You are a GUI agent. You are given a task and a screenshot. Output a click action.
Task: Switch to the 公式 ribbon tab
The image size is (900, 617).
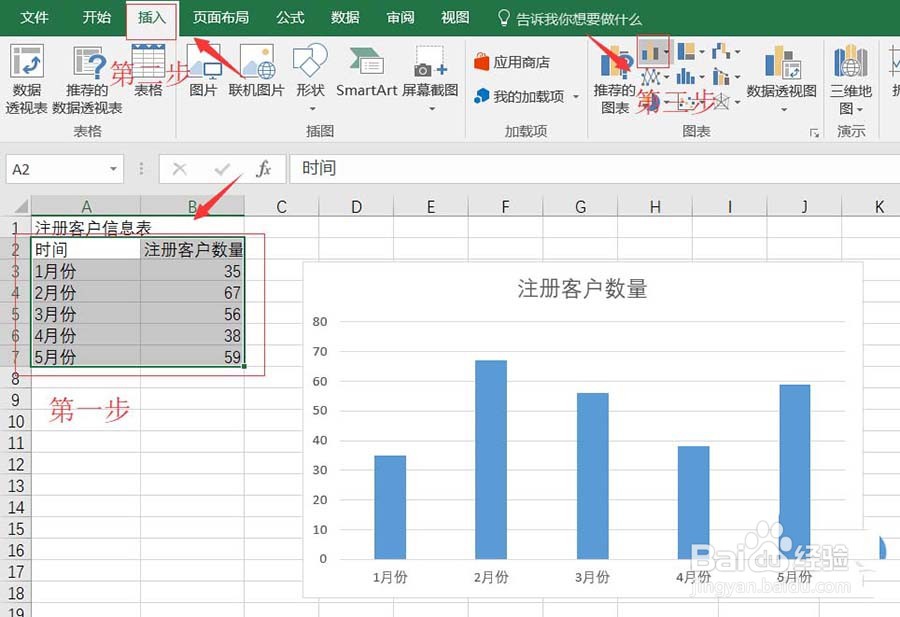[290, 17]
